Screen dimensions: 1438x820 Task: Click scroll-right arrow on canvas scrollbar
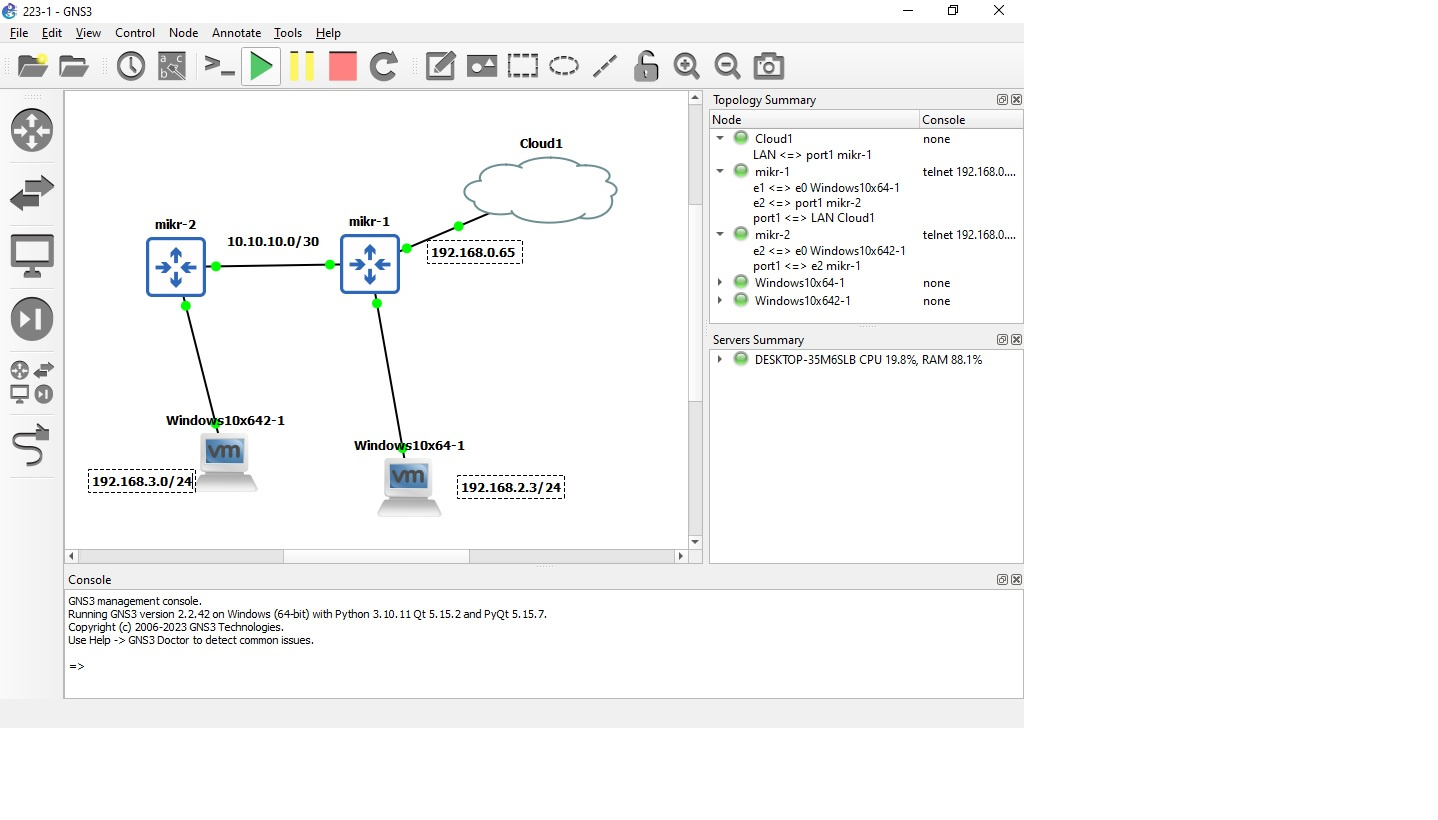681,556
